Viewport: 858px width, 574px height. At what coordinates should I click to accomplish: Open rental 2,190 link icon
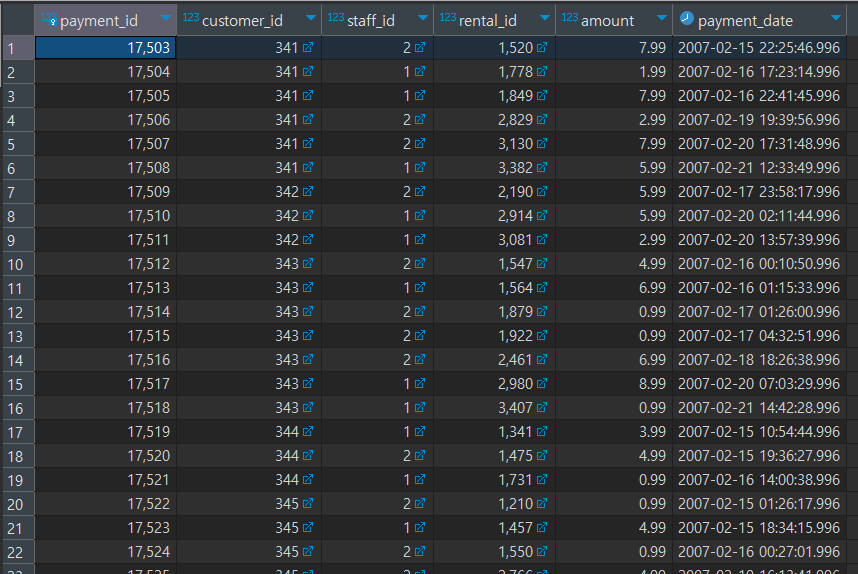tap(542, 192)
